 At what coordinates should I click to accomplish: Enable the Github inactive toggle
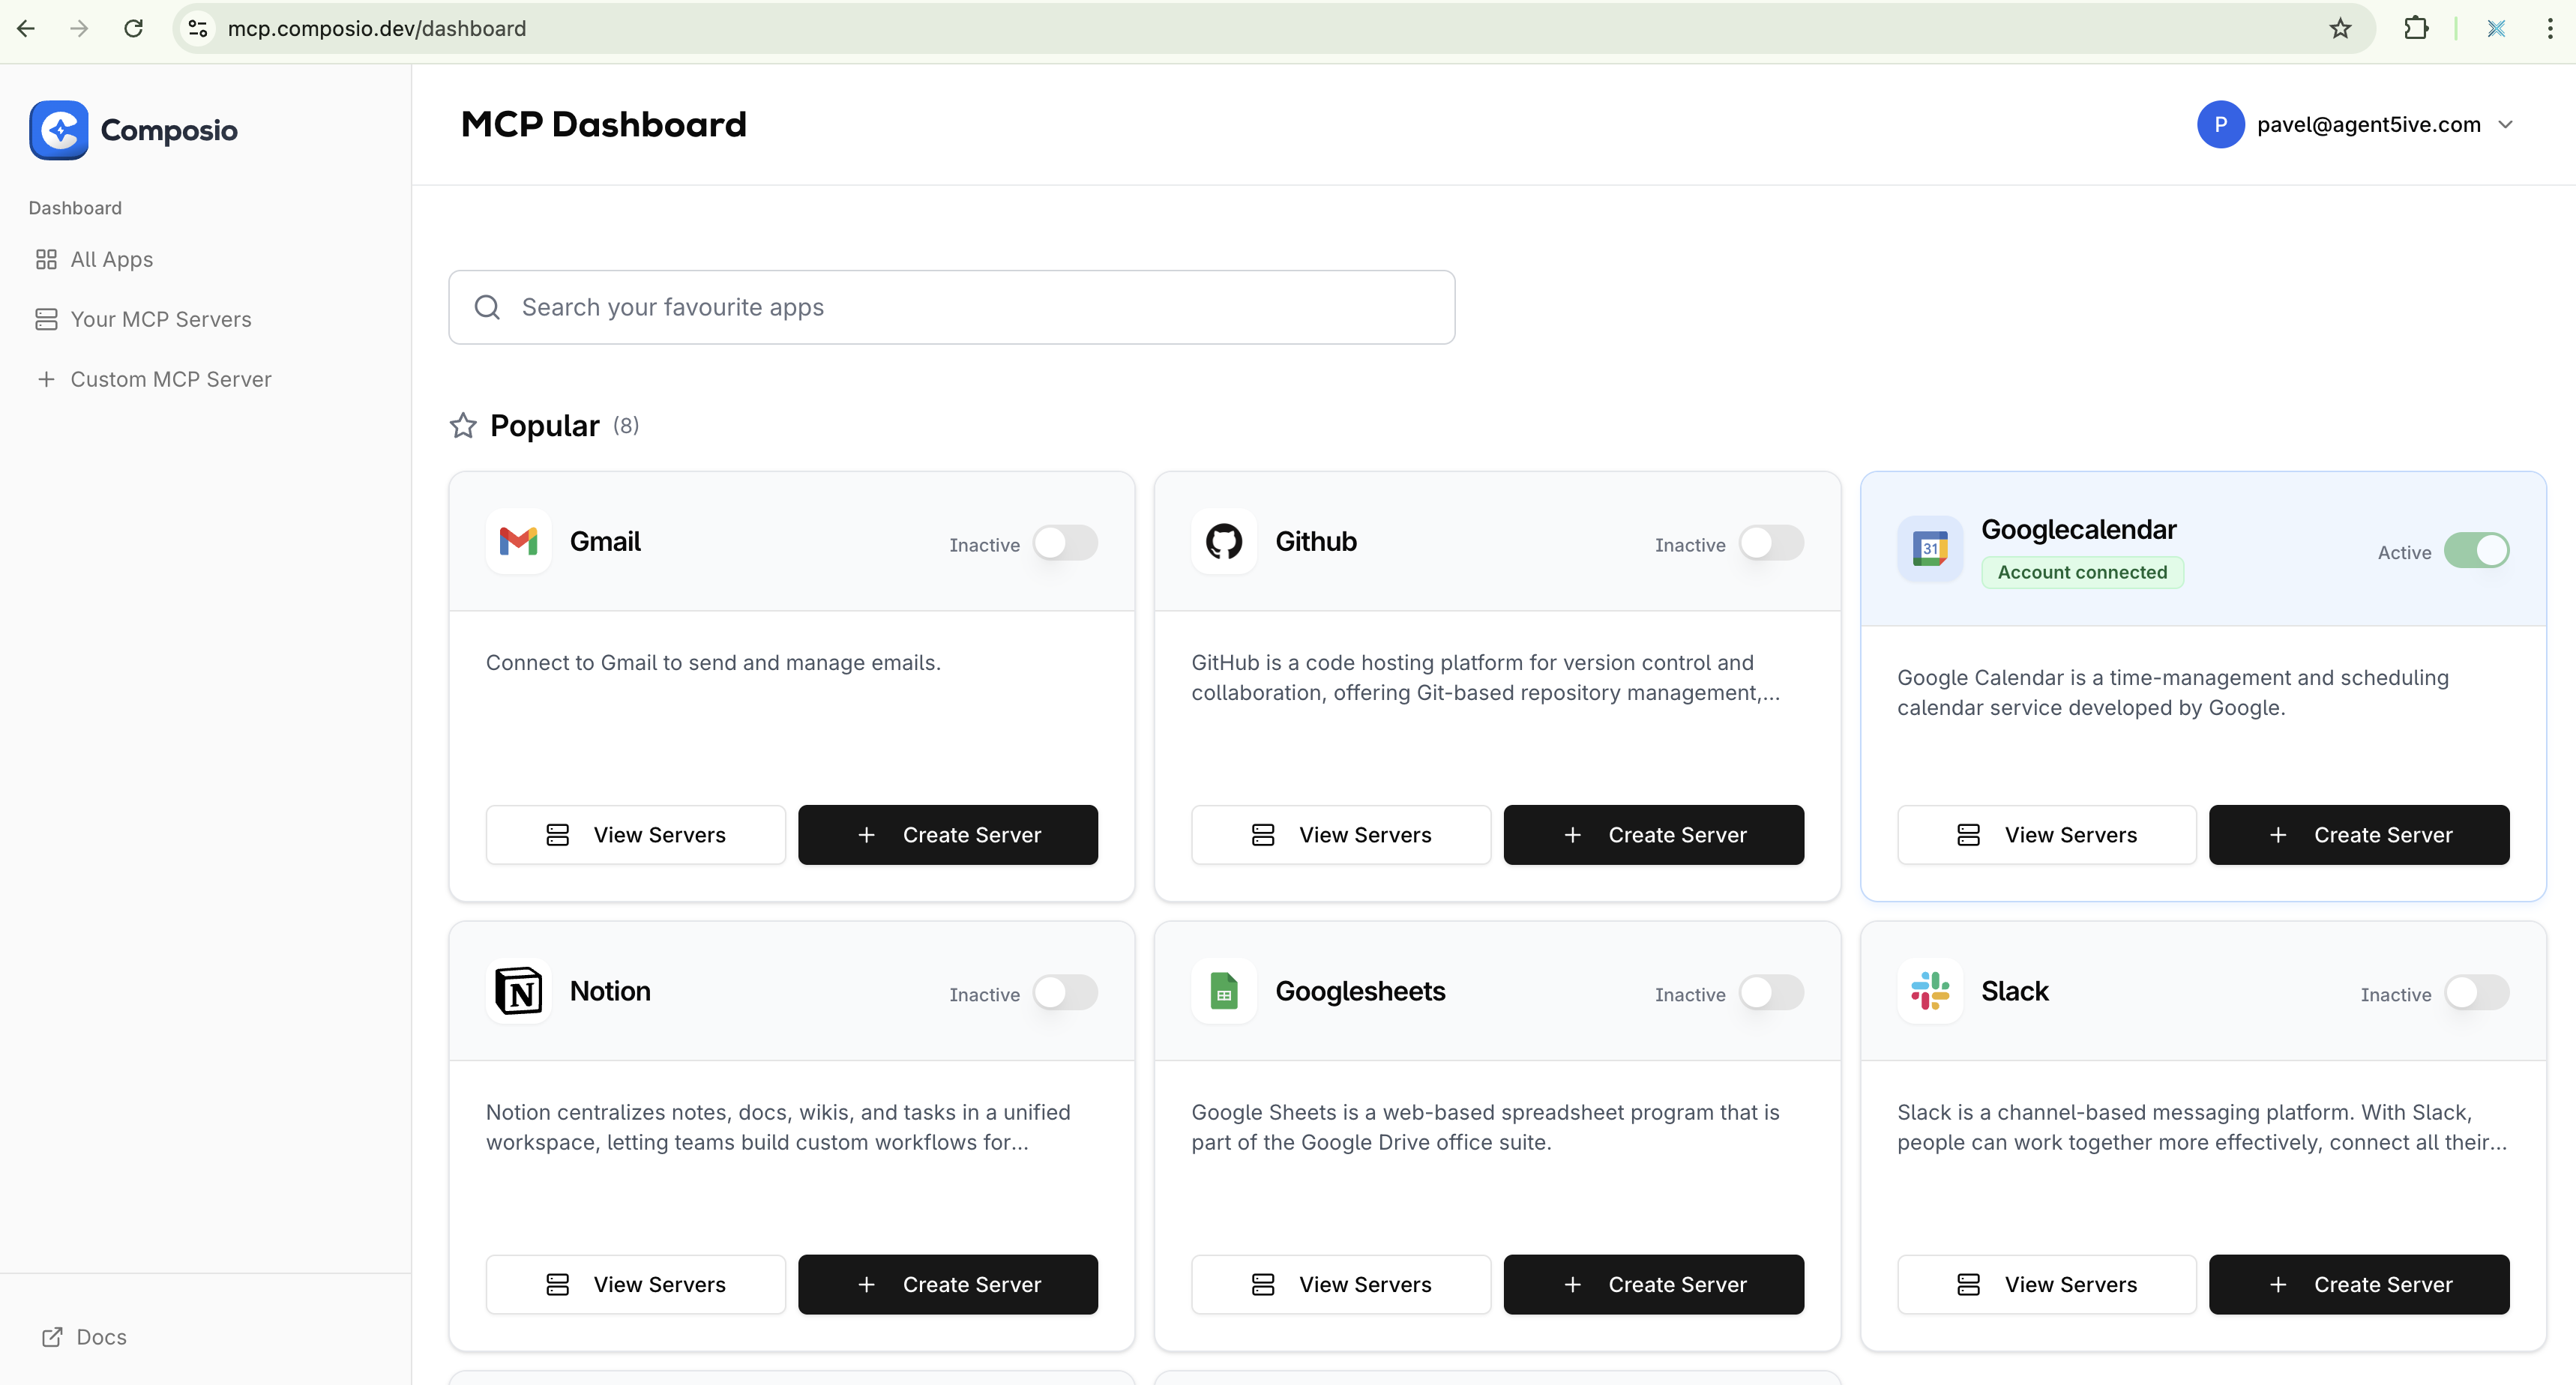point(1770,543)
